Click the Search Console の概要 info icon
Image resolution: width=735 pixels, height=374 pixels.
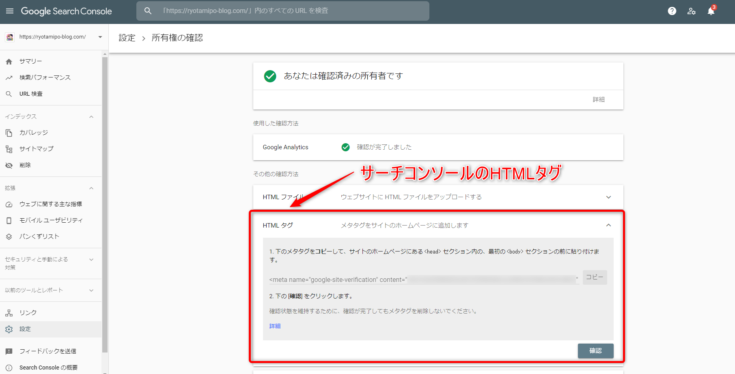(9, 367)
